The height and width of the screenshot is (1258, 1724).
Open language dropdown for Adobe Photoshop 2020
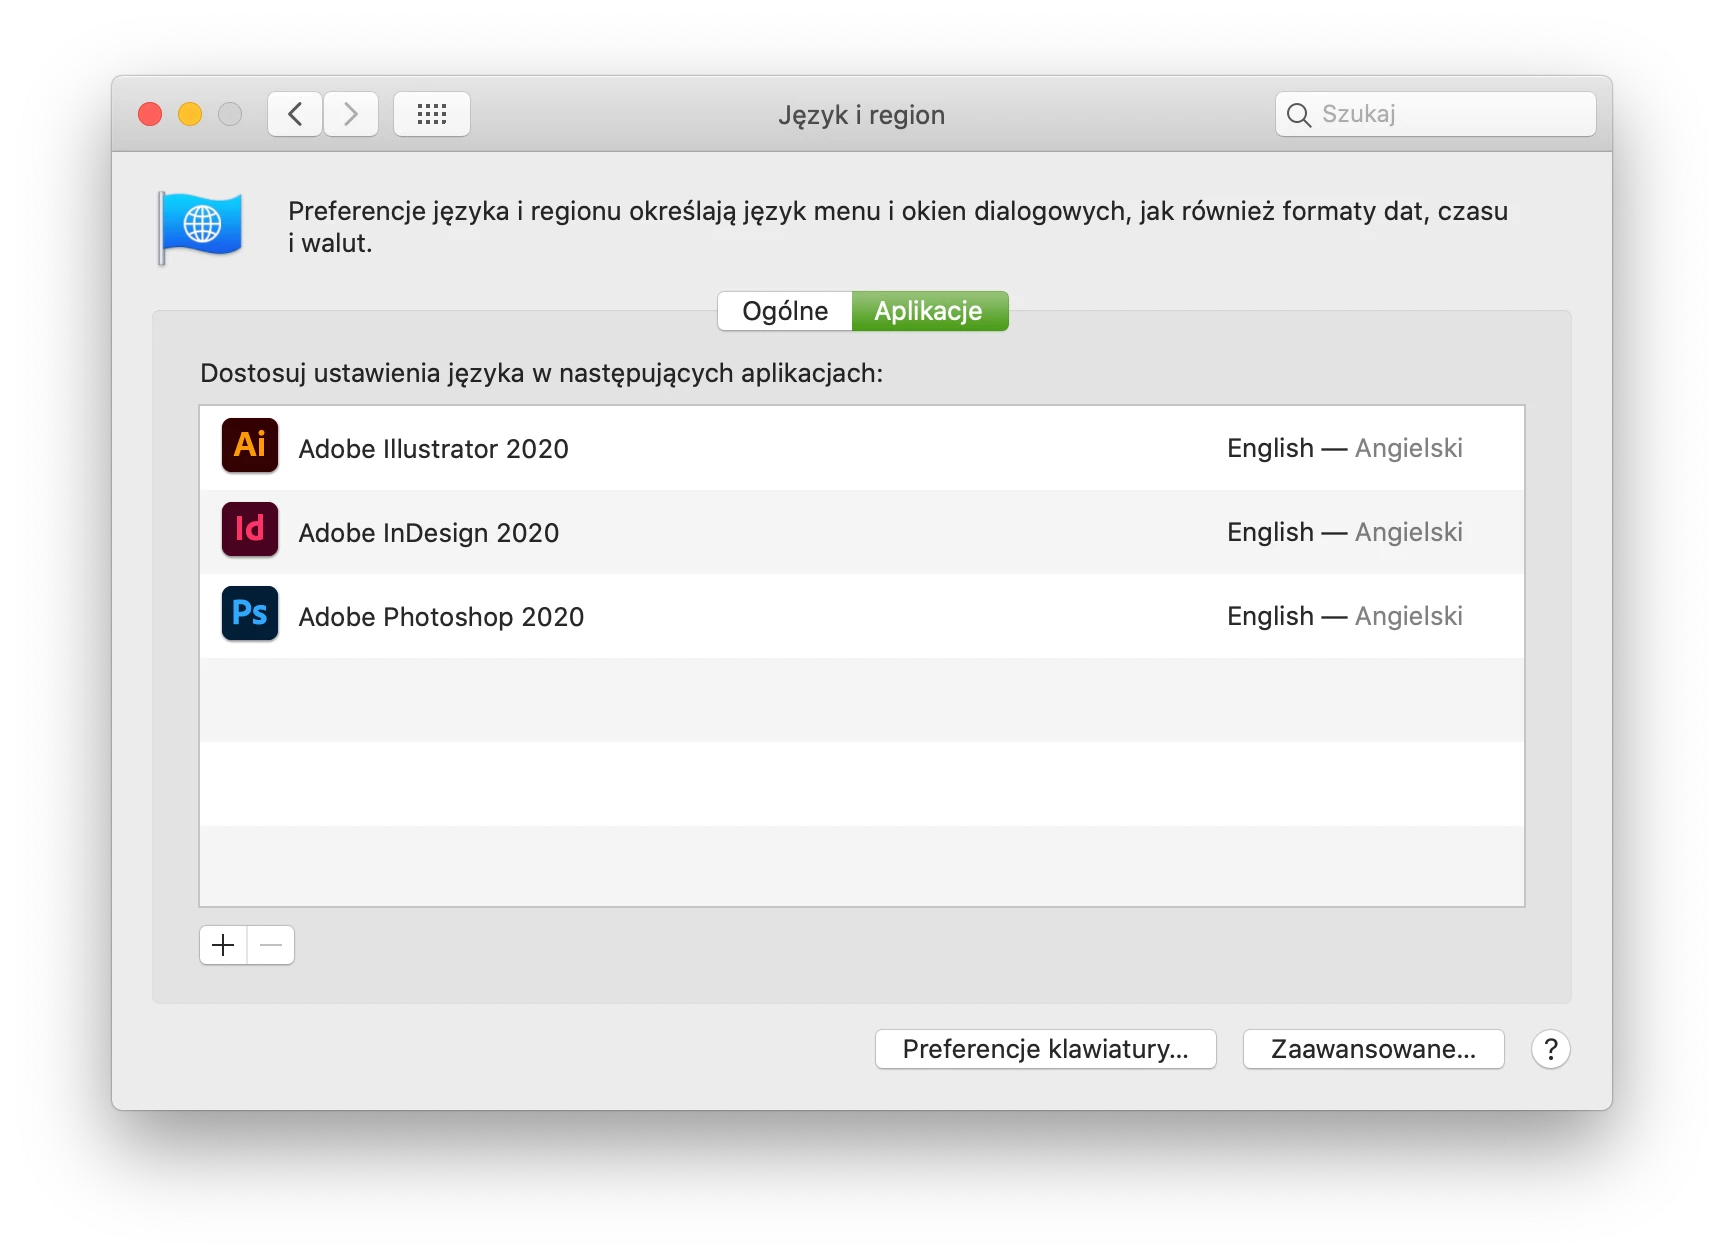[1345, 616]
